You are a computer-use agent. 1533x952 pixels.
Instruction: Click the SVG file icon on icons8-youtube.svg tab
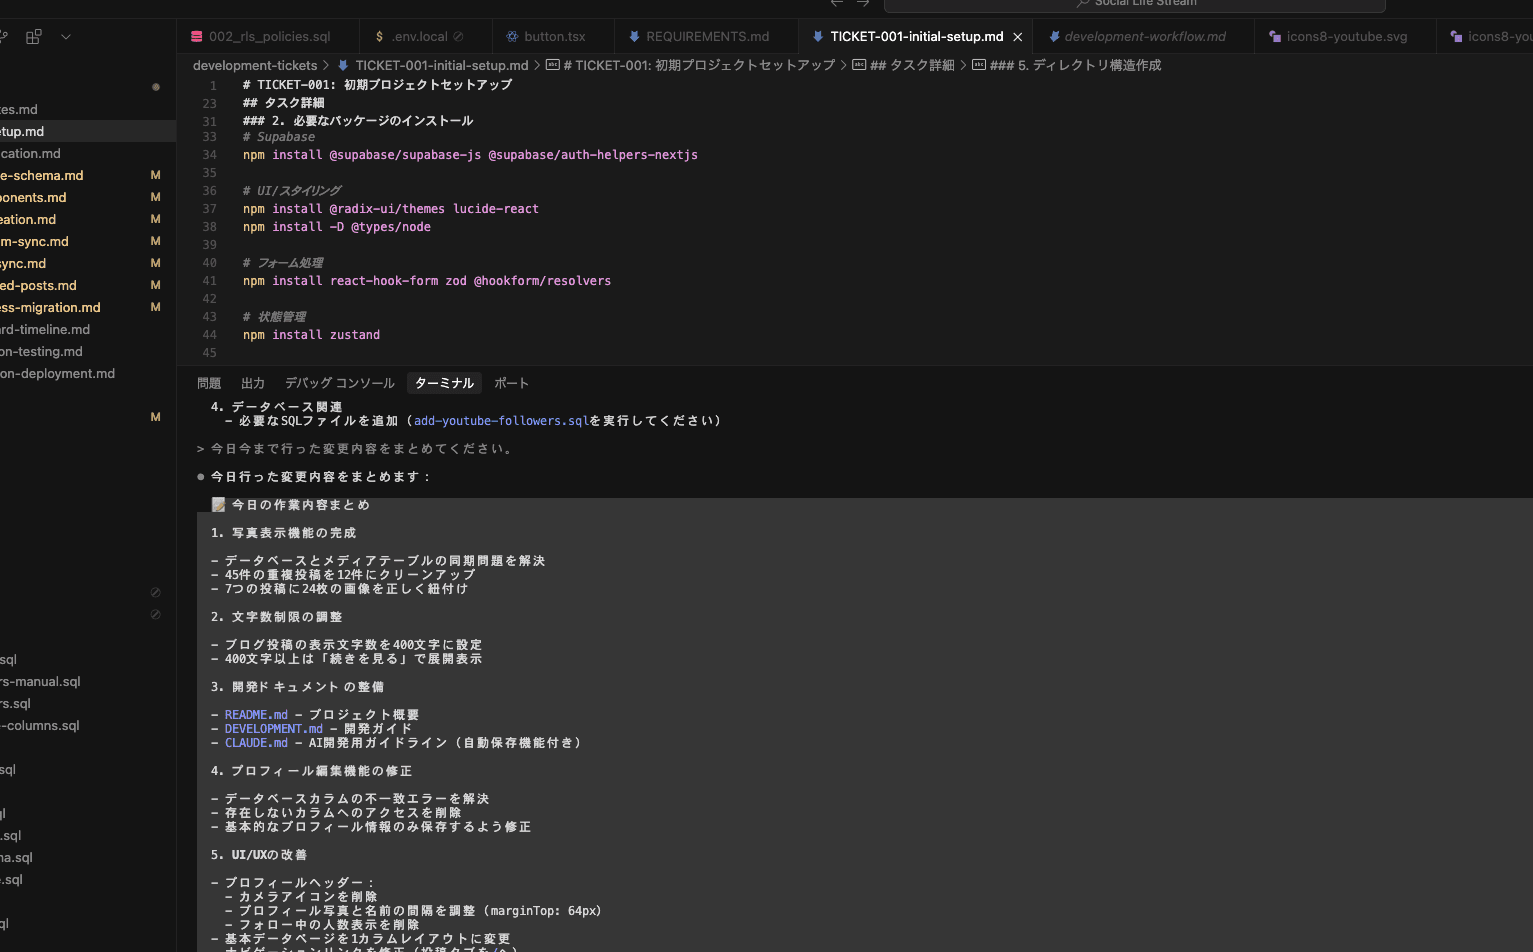pyautogui.click(x=1274, y=36)
